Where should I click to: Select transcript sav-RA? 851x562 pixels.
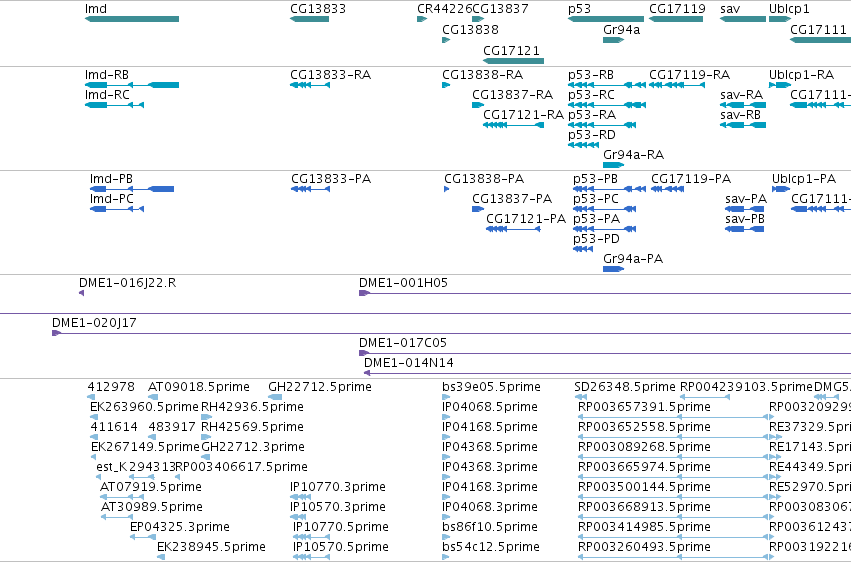[x=742, y=105]
